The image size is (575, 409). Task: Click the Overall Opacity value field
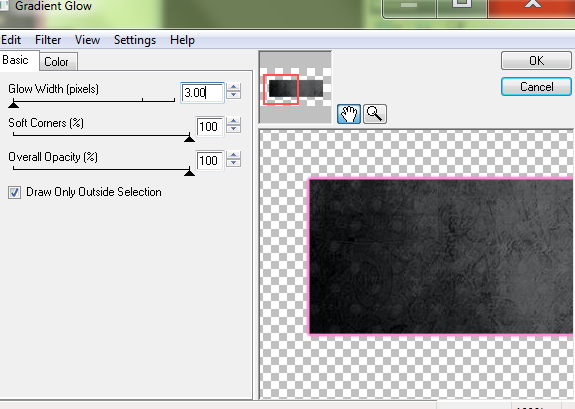(209, 161)
